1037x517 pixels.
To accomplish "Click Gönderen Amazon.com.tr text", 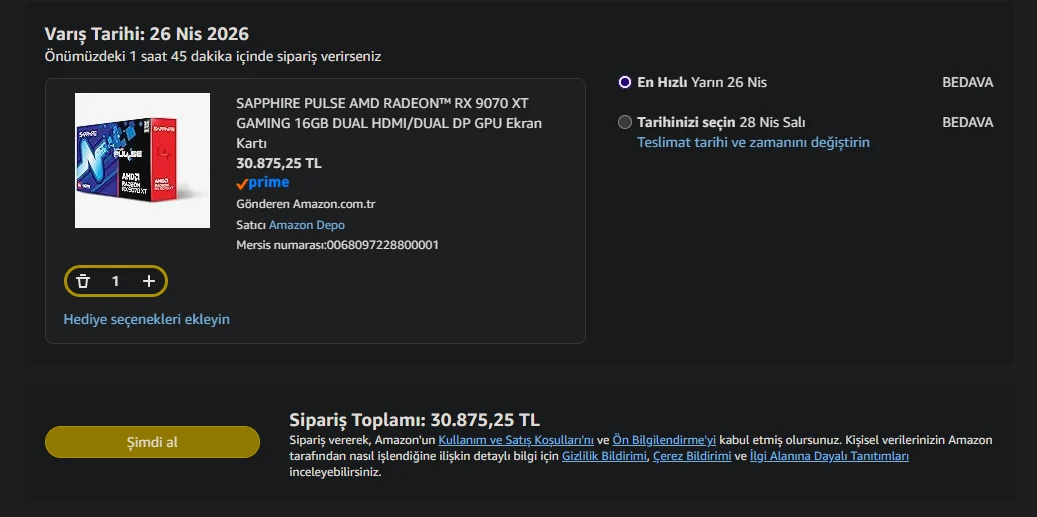I will (306, 204).
